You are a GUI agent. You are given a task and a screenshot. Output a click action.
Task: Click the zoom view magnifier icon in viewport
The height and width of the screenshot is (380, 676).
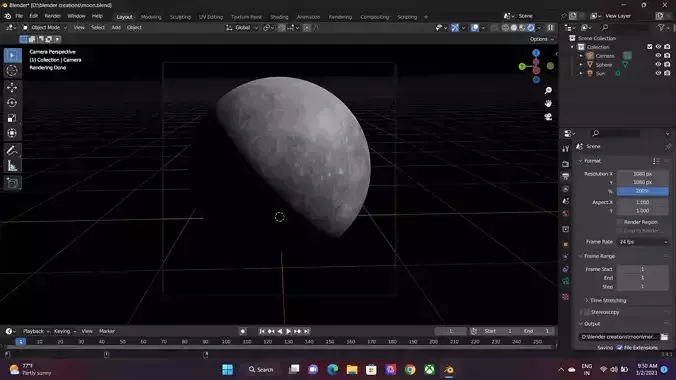pyautogui.click(x=548, y=90)
